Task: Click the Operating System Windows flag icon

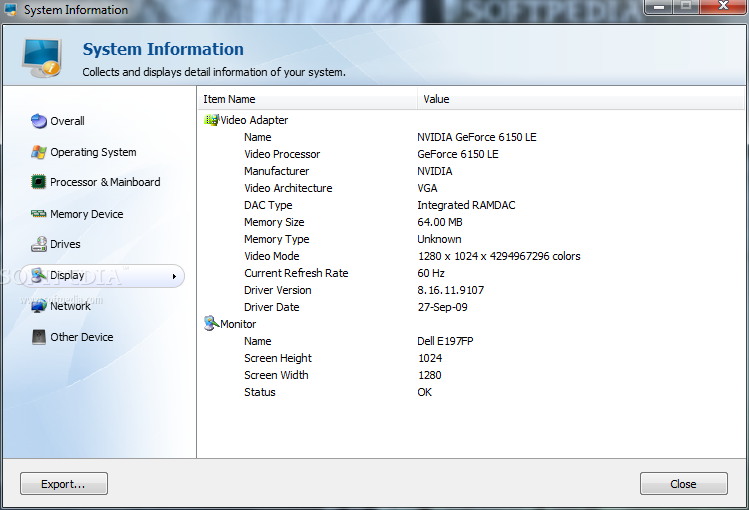Action: (x=39, y=152)
